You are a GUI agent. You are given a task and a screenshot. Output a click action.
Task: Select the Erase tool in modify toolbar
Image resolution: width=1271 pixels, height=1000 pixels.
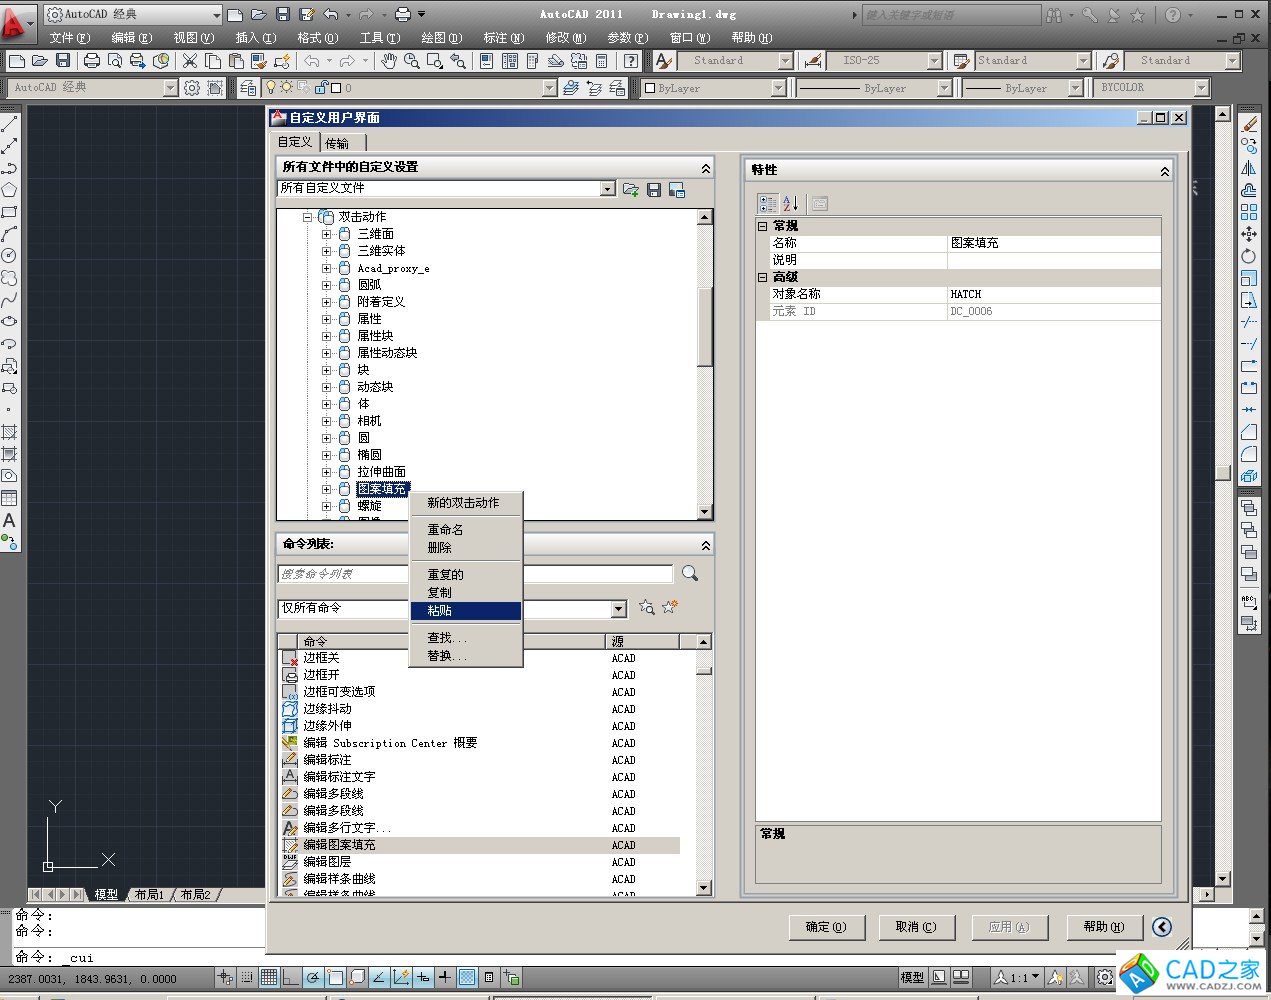click(x=1249, y=124)
